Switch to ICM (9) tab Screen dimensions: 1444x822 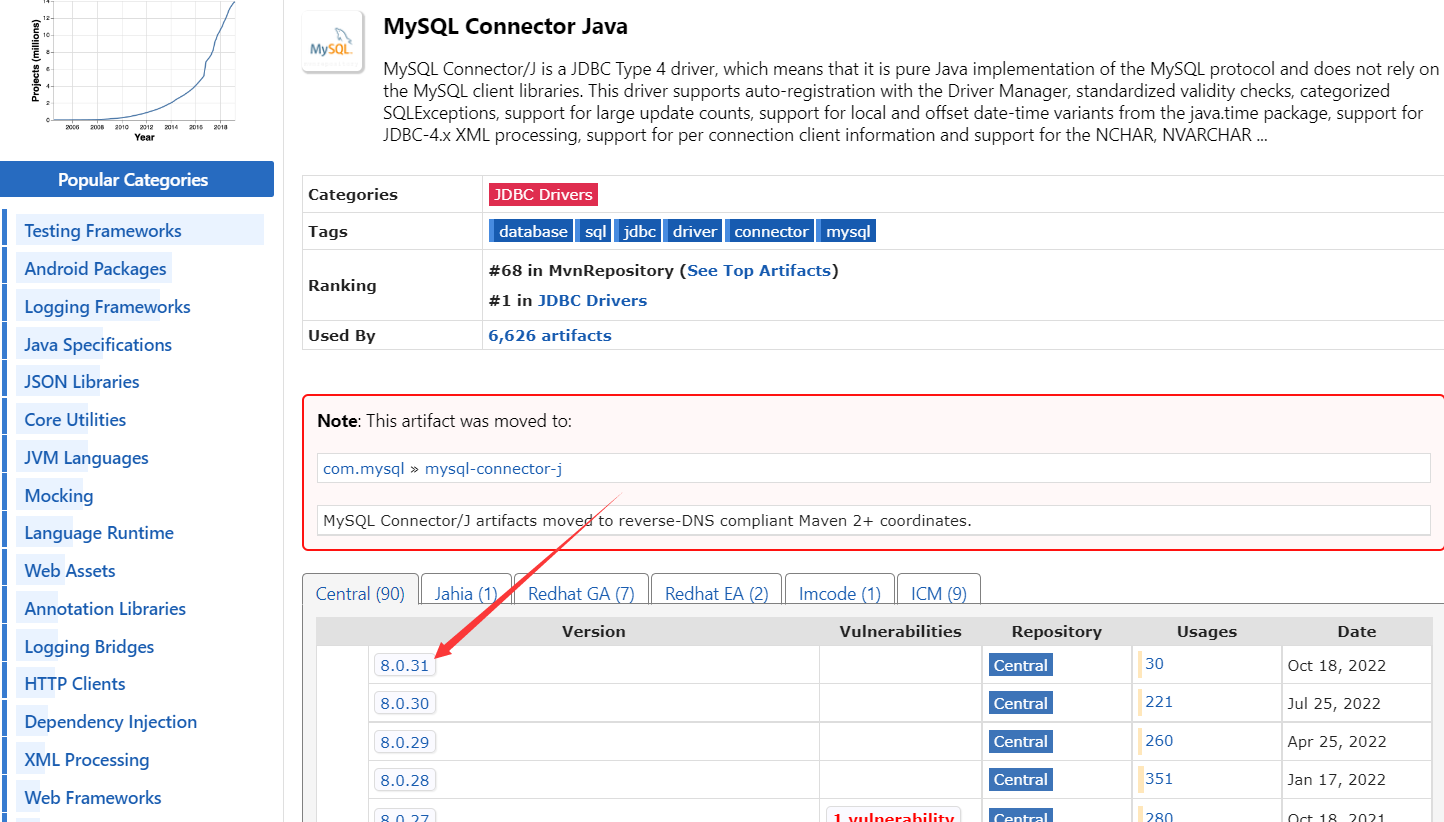click(x=939, y=594)
